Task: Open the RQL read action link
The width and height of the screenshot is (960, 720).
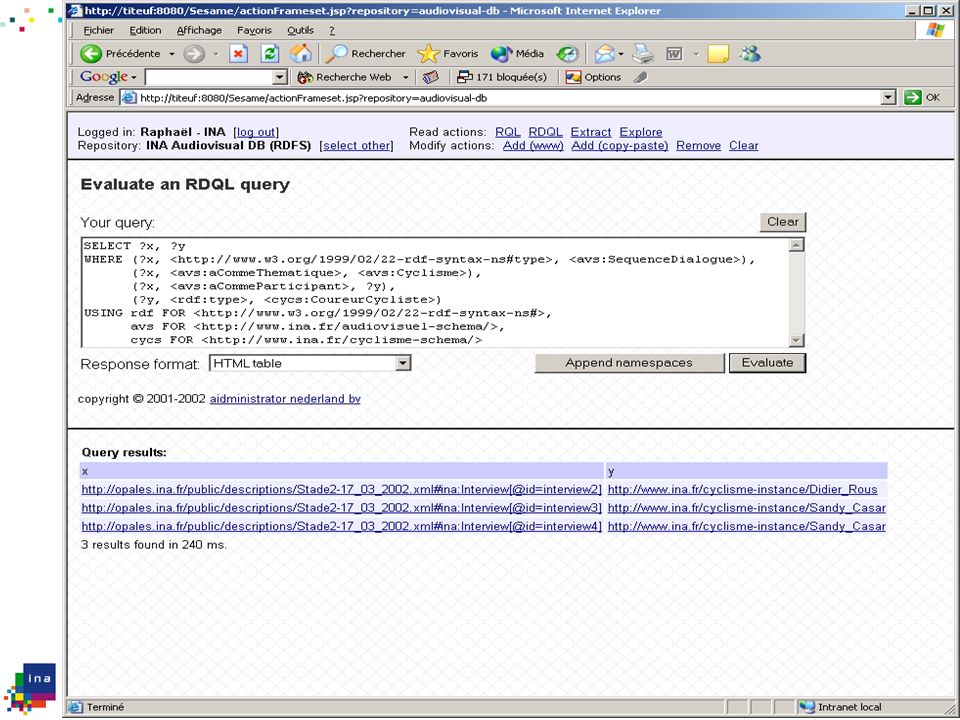Action: tap(508, 132)
